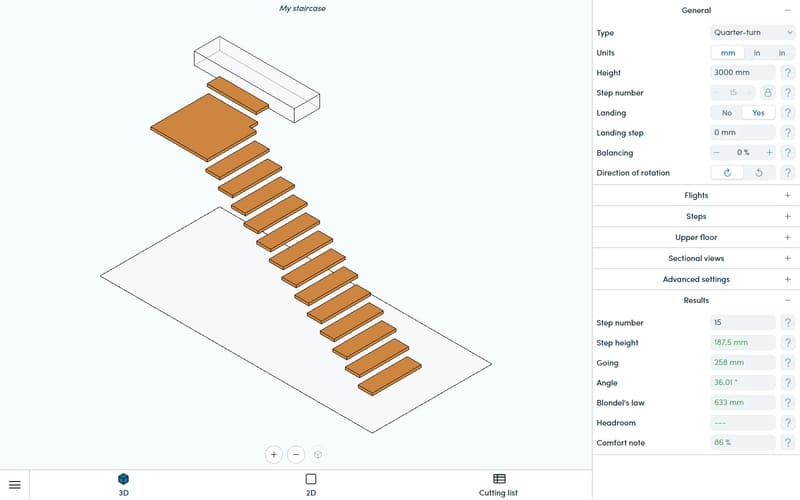800x500 pixels.
Task: Click the Step height value 187.5 mm
Action: pyautogui.click(x=742, y=342)
